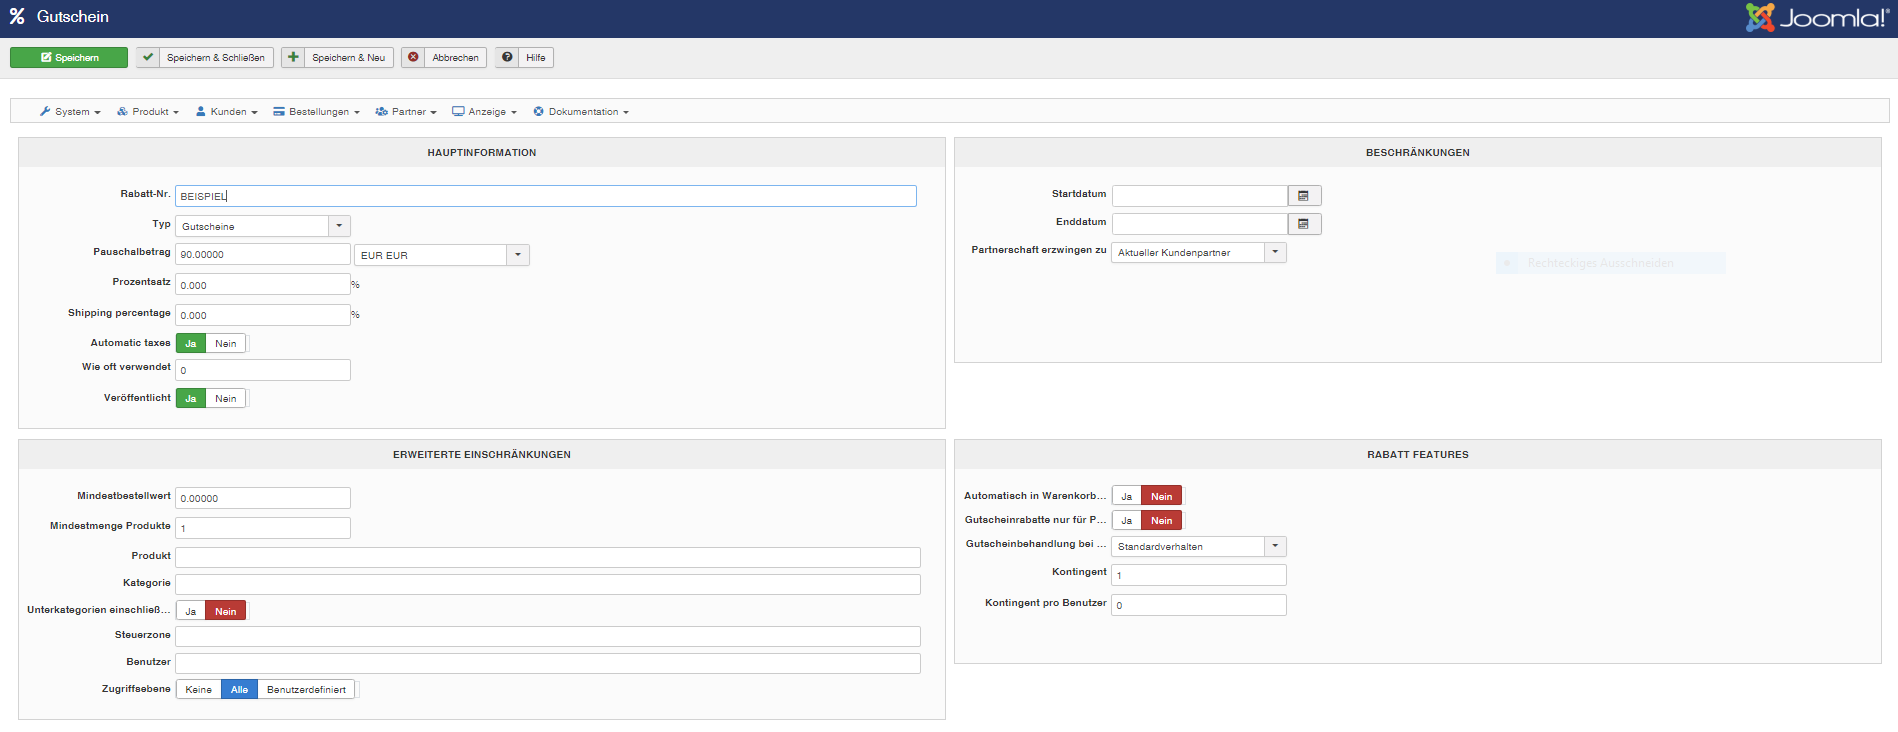1898x732 pixels.
Task: Click the Startdatum calendar icon
Action: 1304,196
